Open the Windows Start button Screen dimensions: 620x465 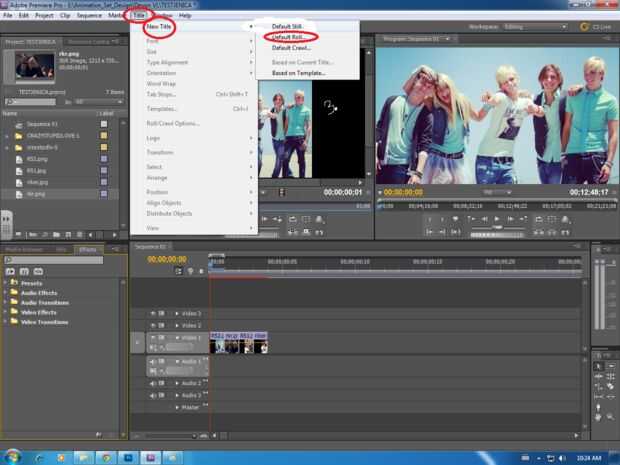tap(12, 457)
